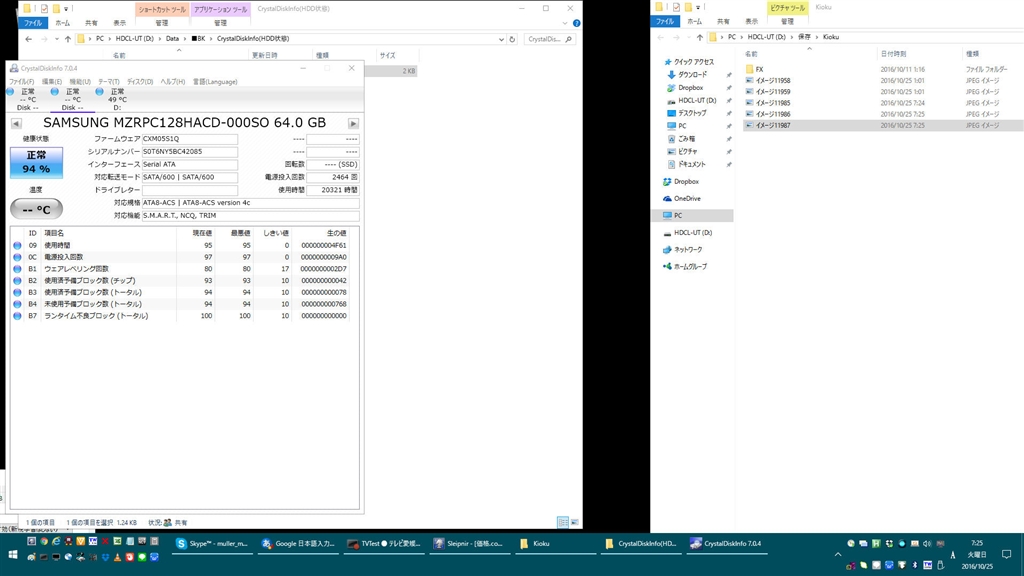This screenshot has height=576, width=1024.
Task: Open the 編集(E) menu
Action: (52, 82)
